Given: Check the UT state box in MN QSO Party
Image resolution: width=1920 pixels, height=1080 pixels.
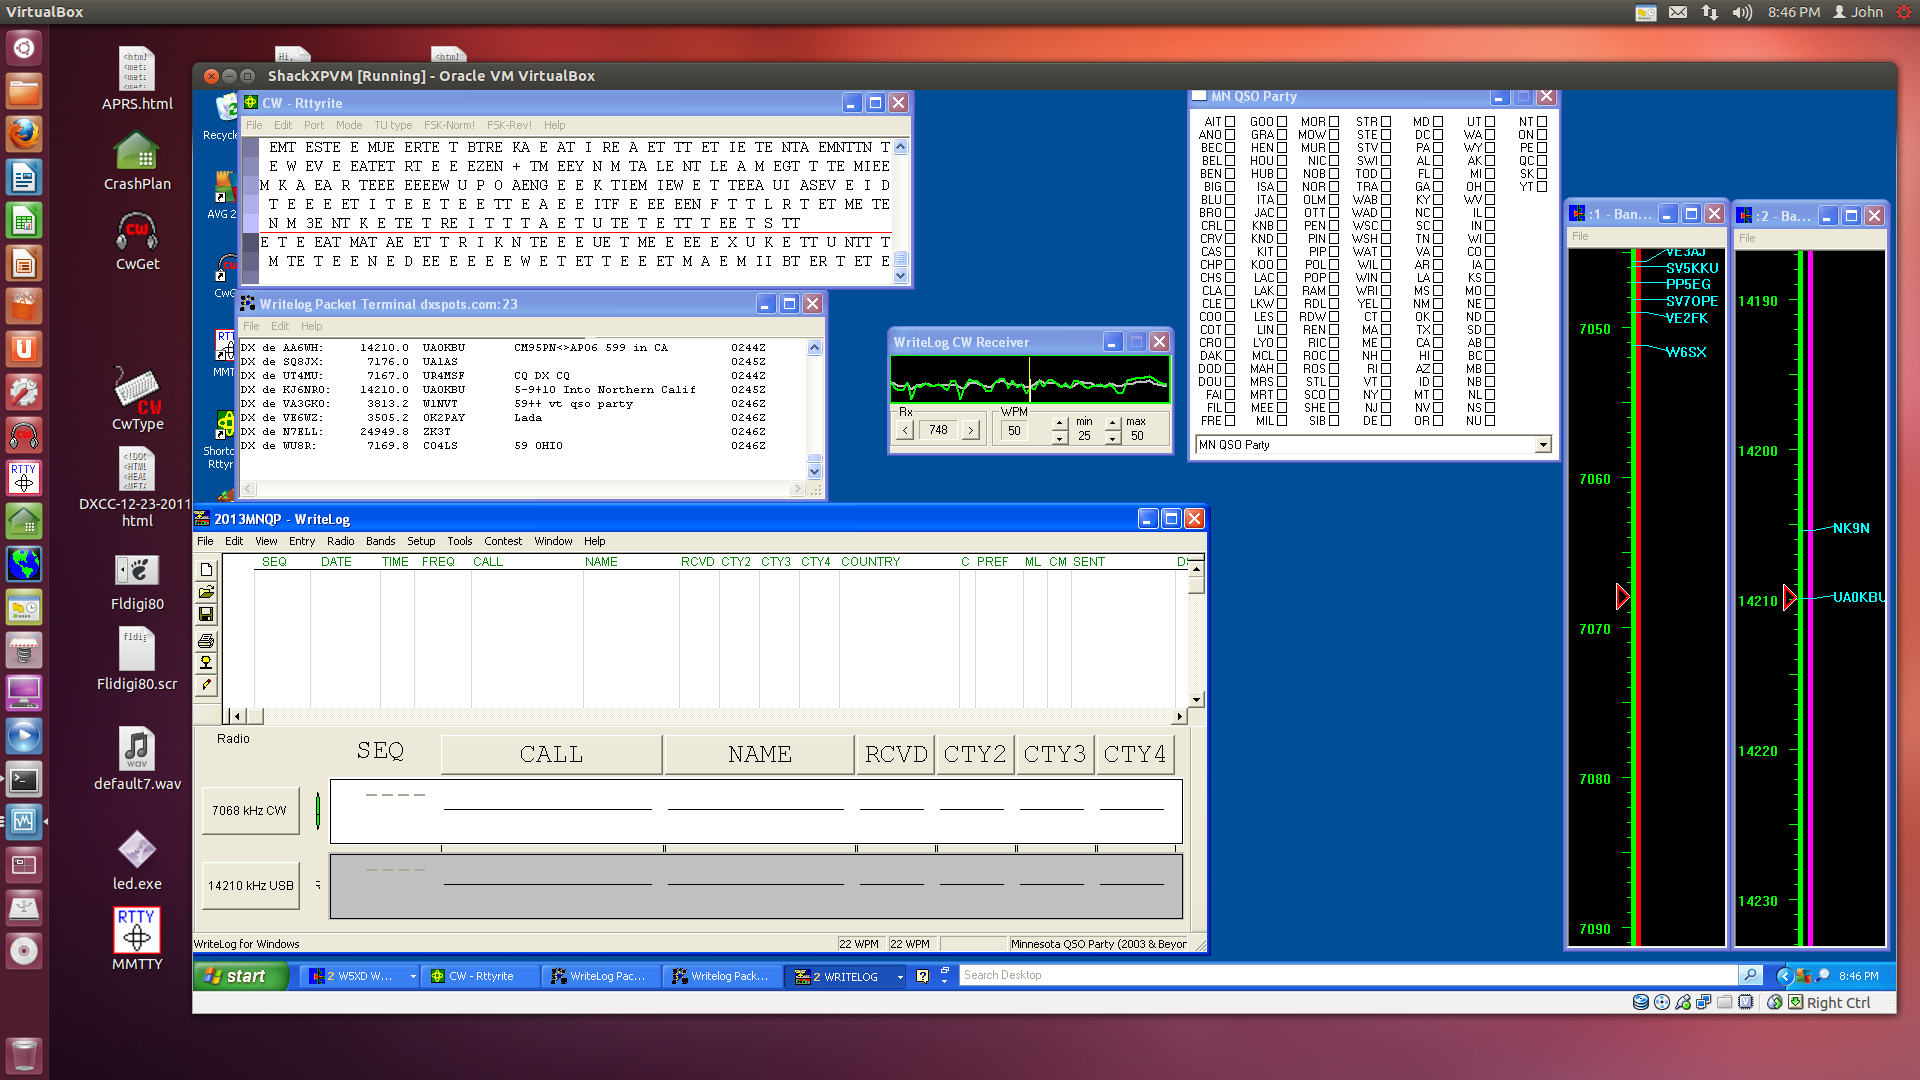Looking at the screenshot, I should pos(1490,122).
